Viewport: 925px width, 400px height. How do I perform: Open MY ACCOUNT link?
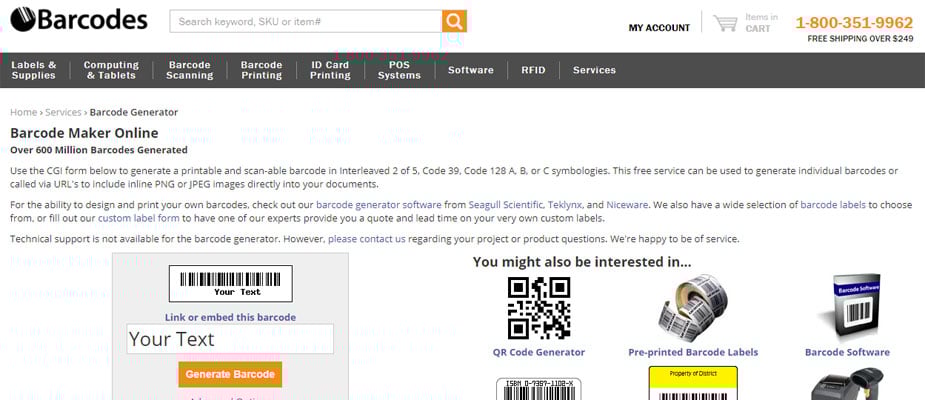(659, 28)
